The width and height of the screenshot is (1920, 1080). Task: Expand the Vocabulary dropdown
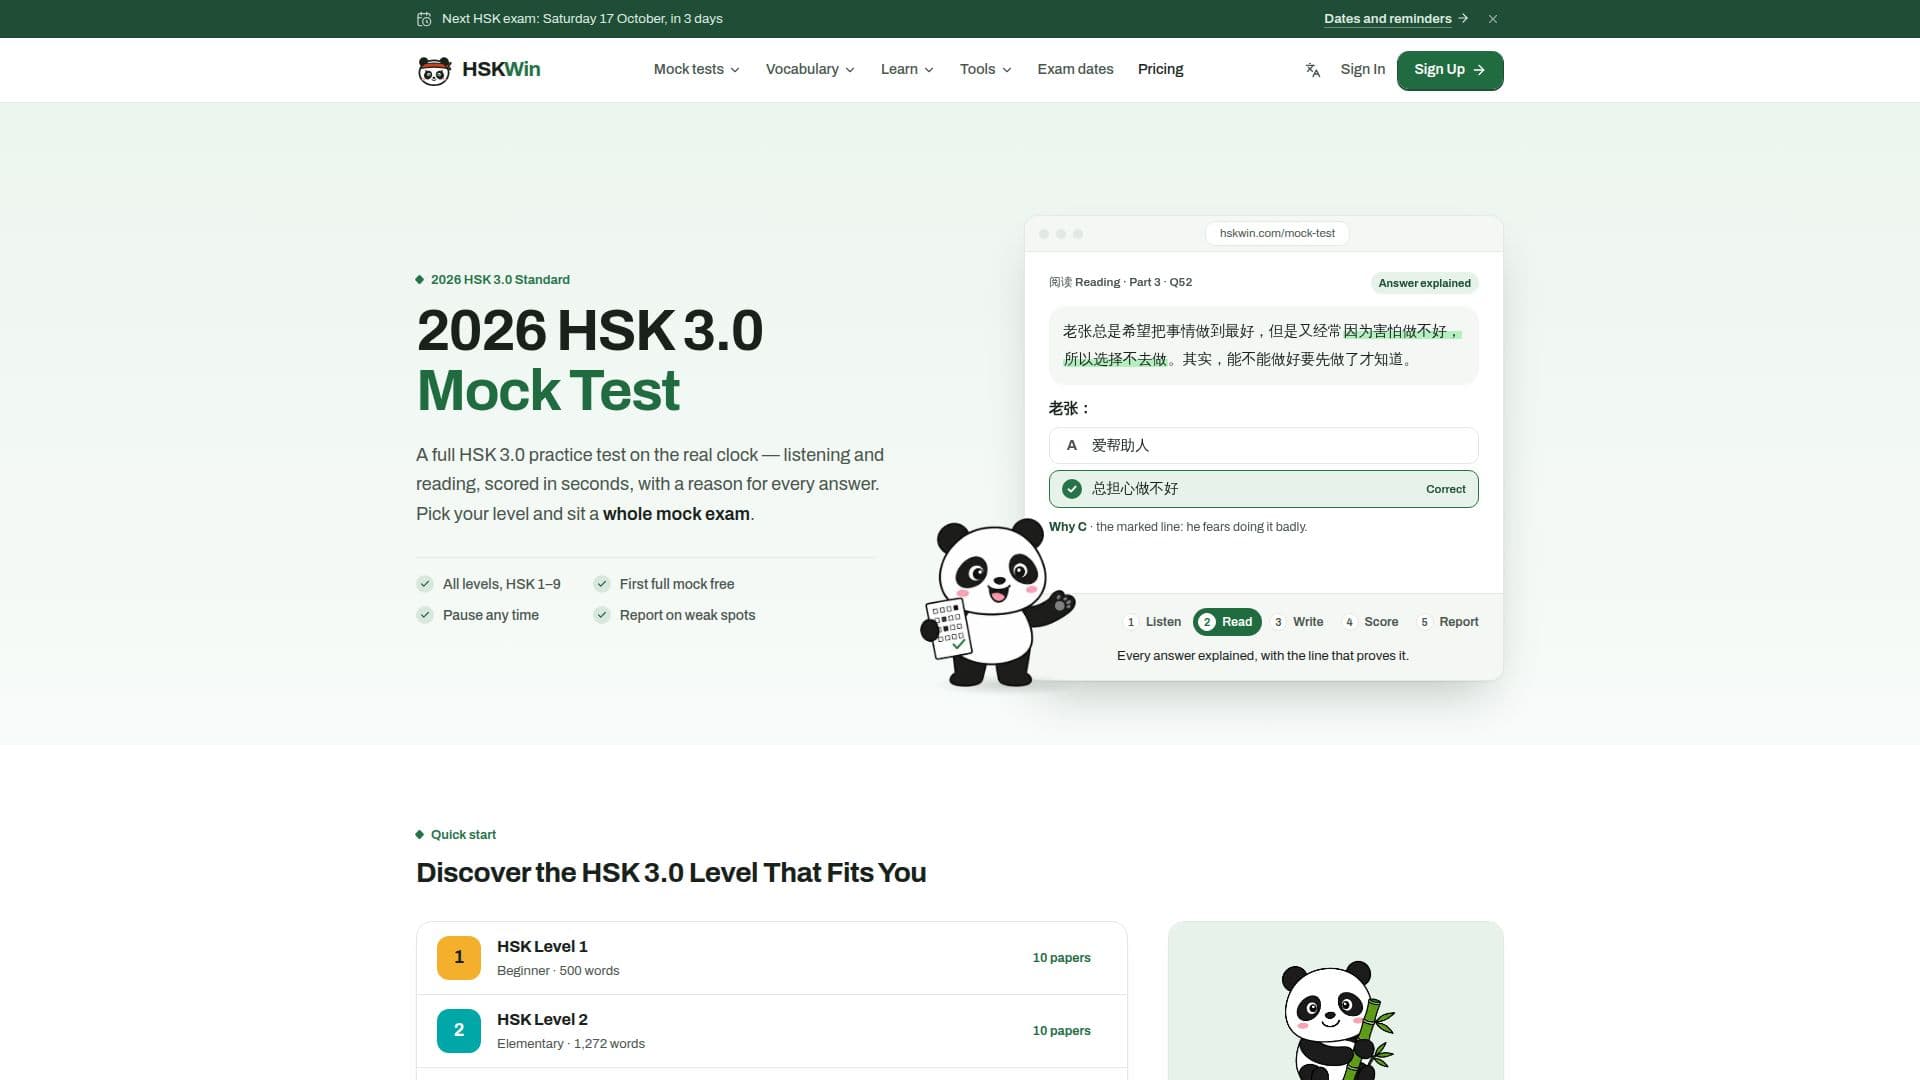pyautogui.click(x=810, y=69)
